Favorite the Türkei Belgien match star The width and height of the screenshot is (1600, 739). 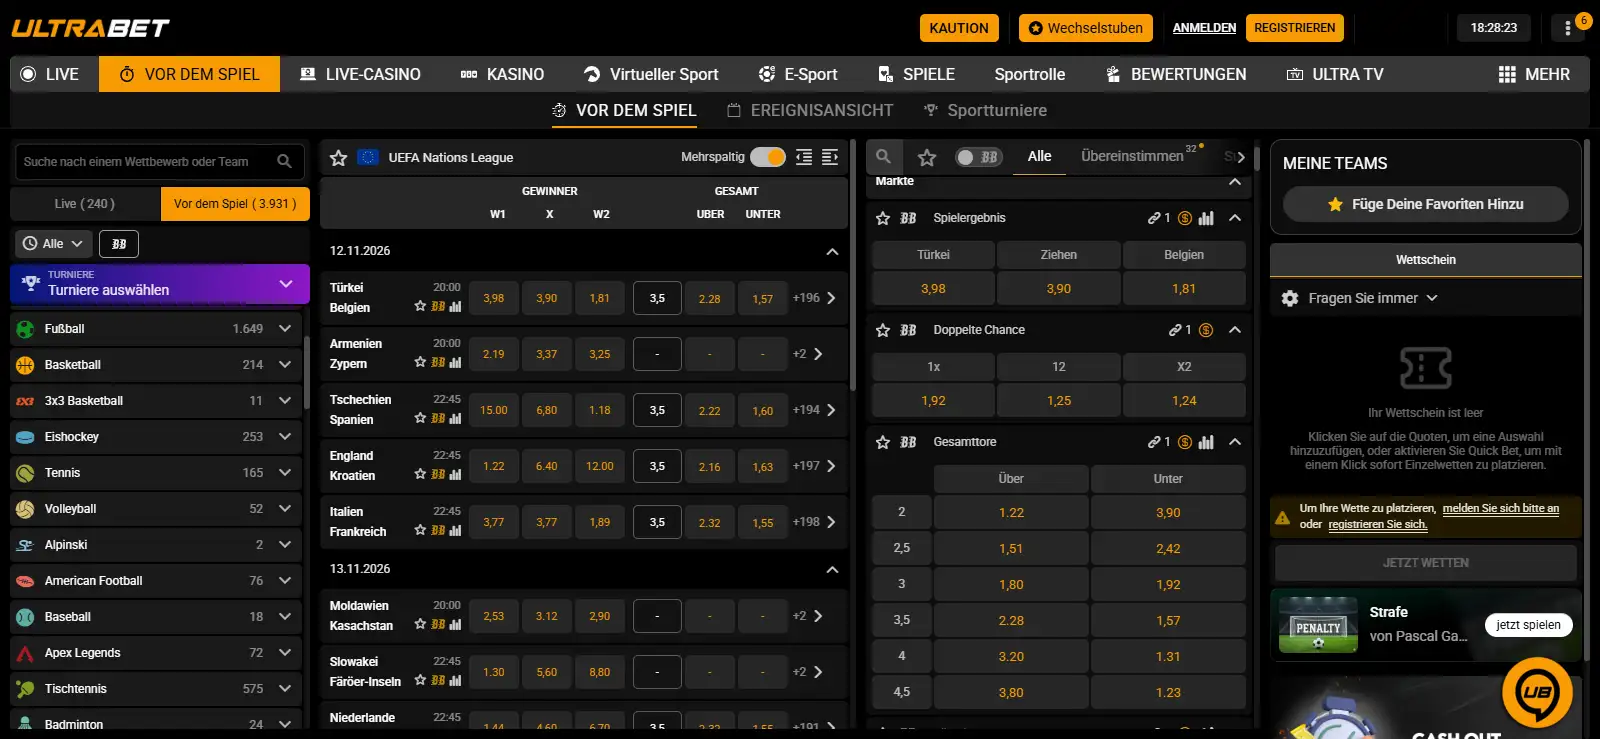click(420, 306)
